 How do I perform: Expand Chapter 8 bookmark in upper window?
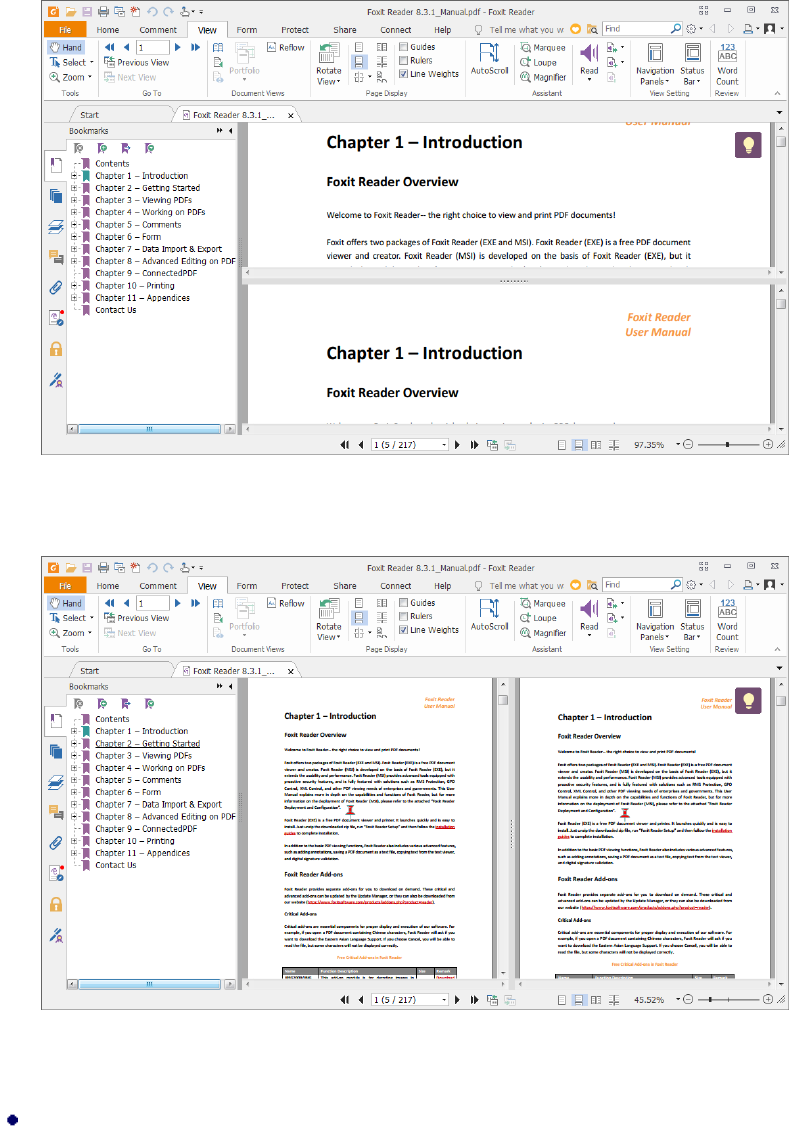74,262
